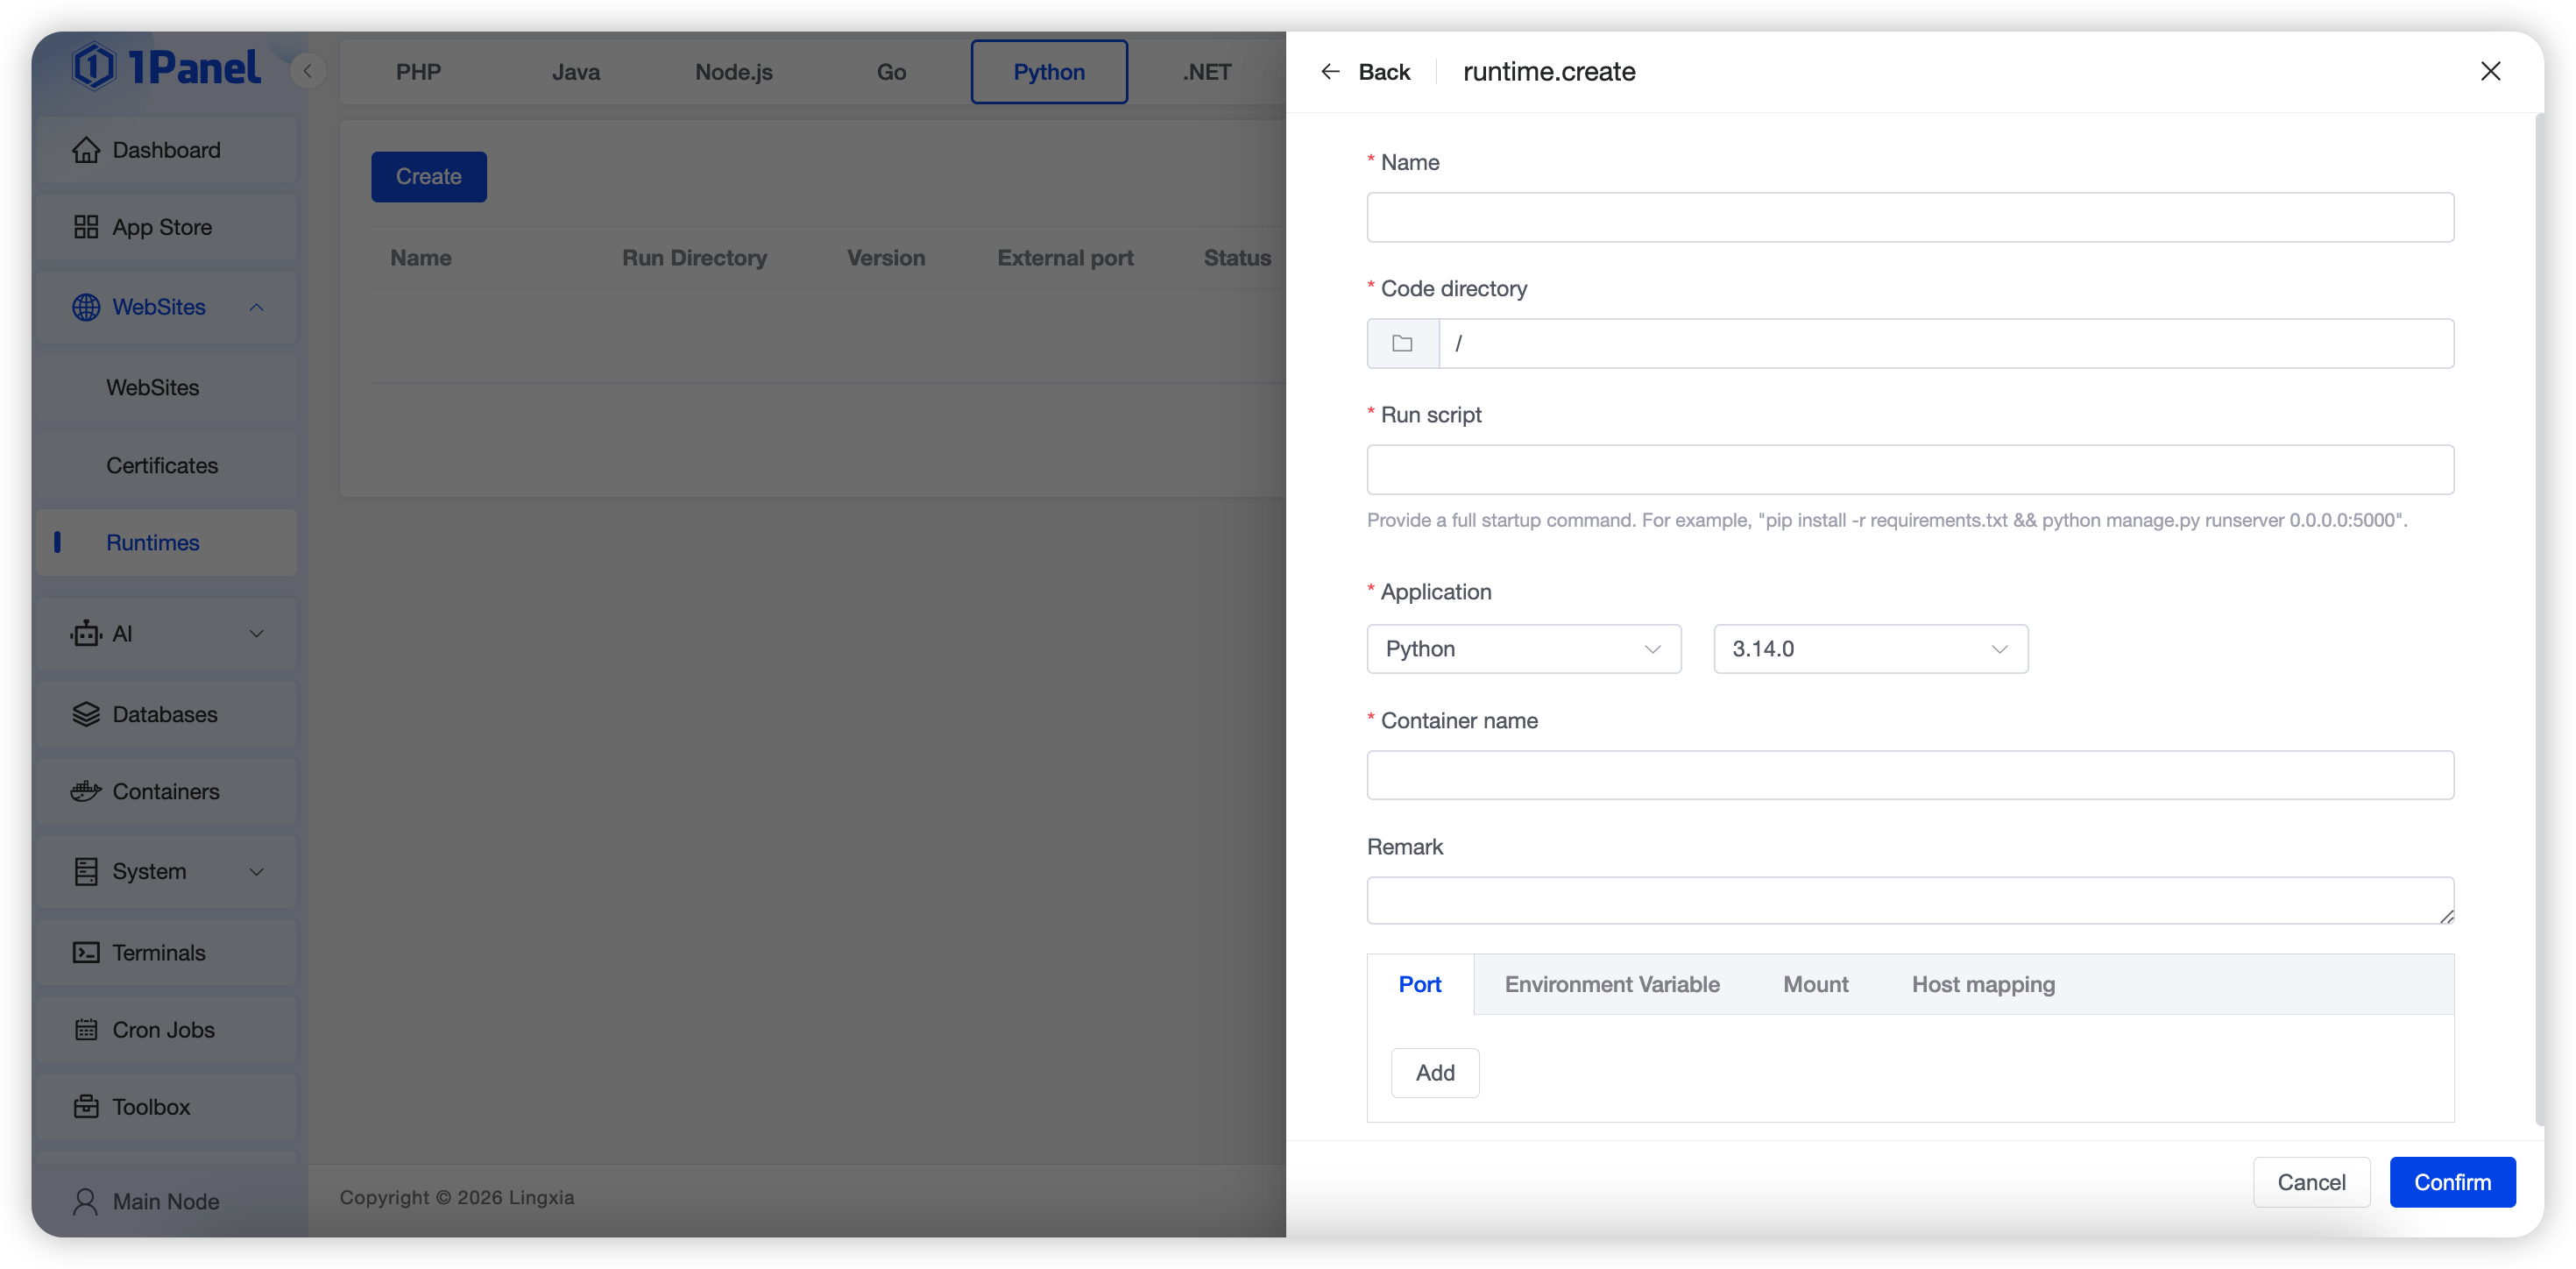Switch to Environment Variable tab

coord(1612,984)
